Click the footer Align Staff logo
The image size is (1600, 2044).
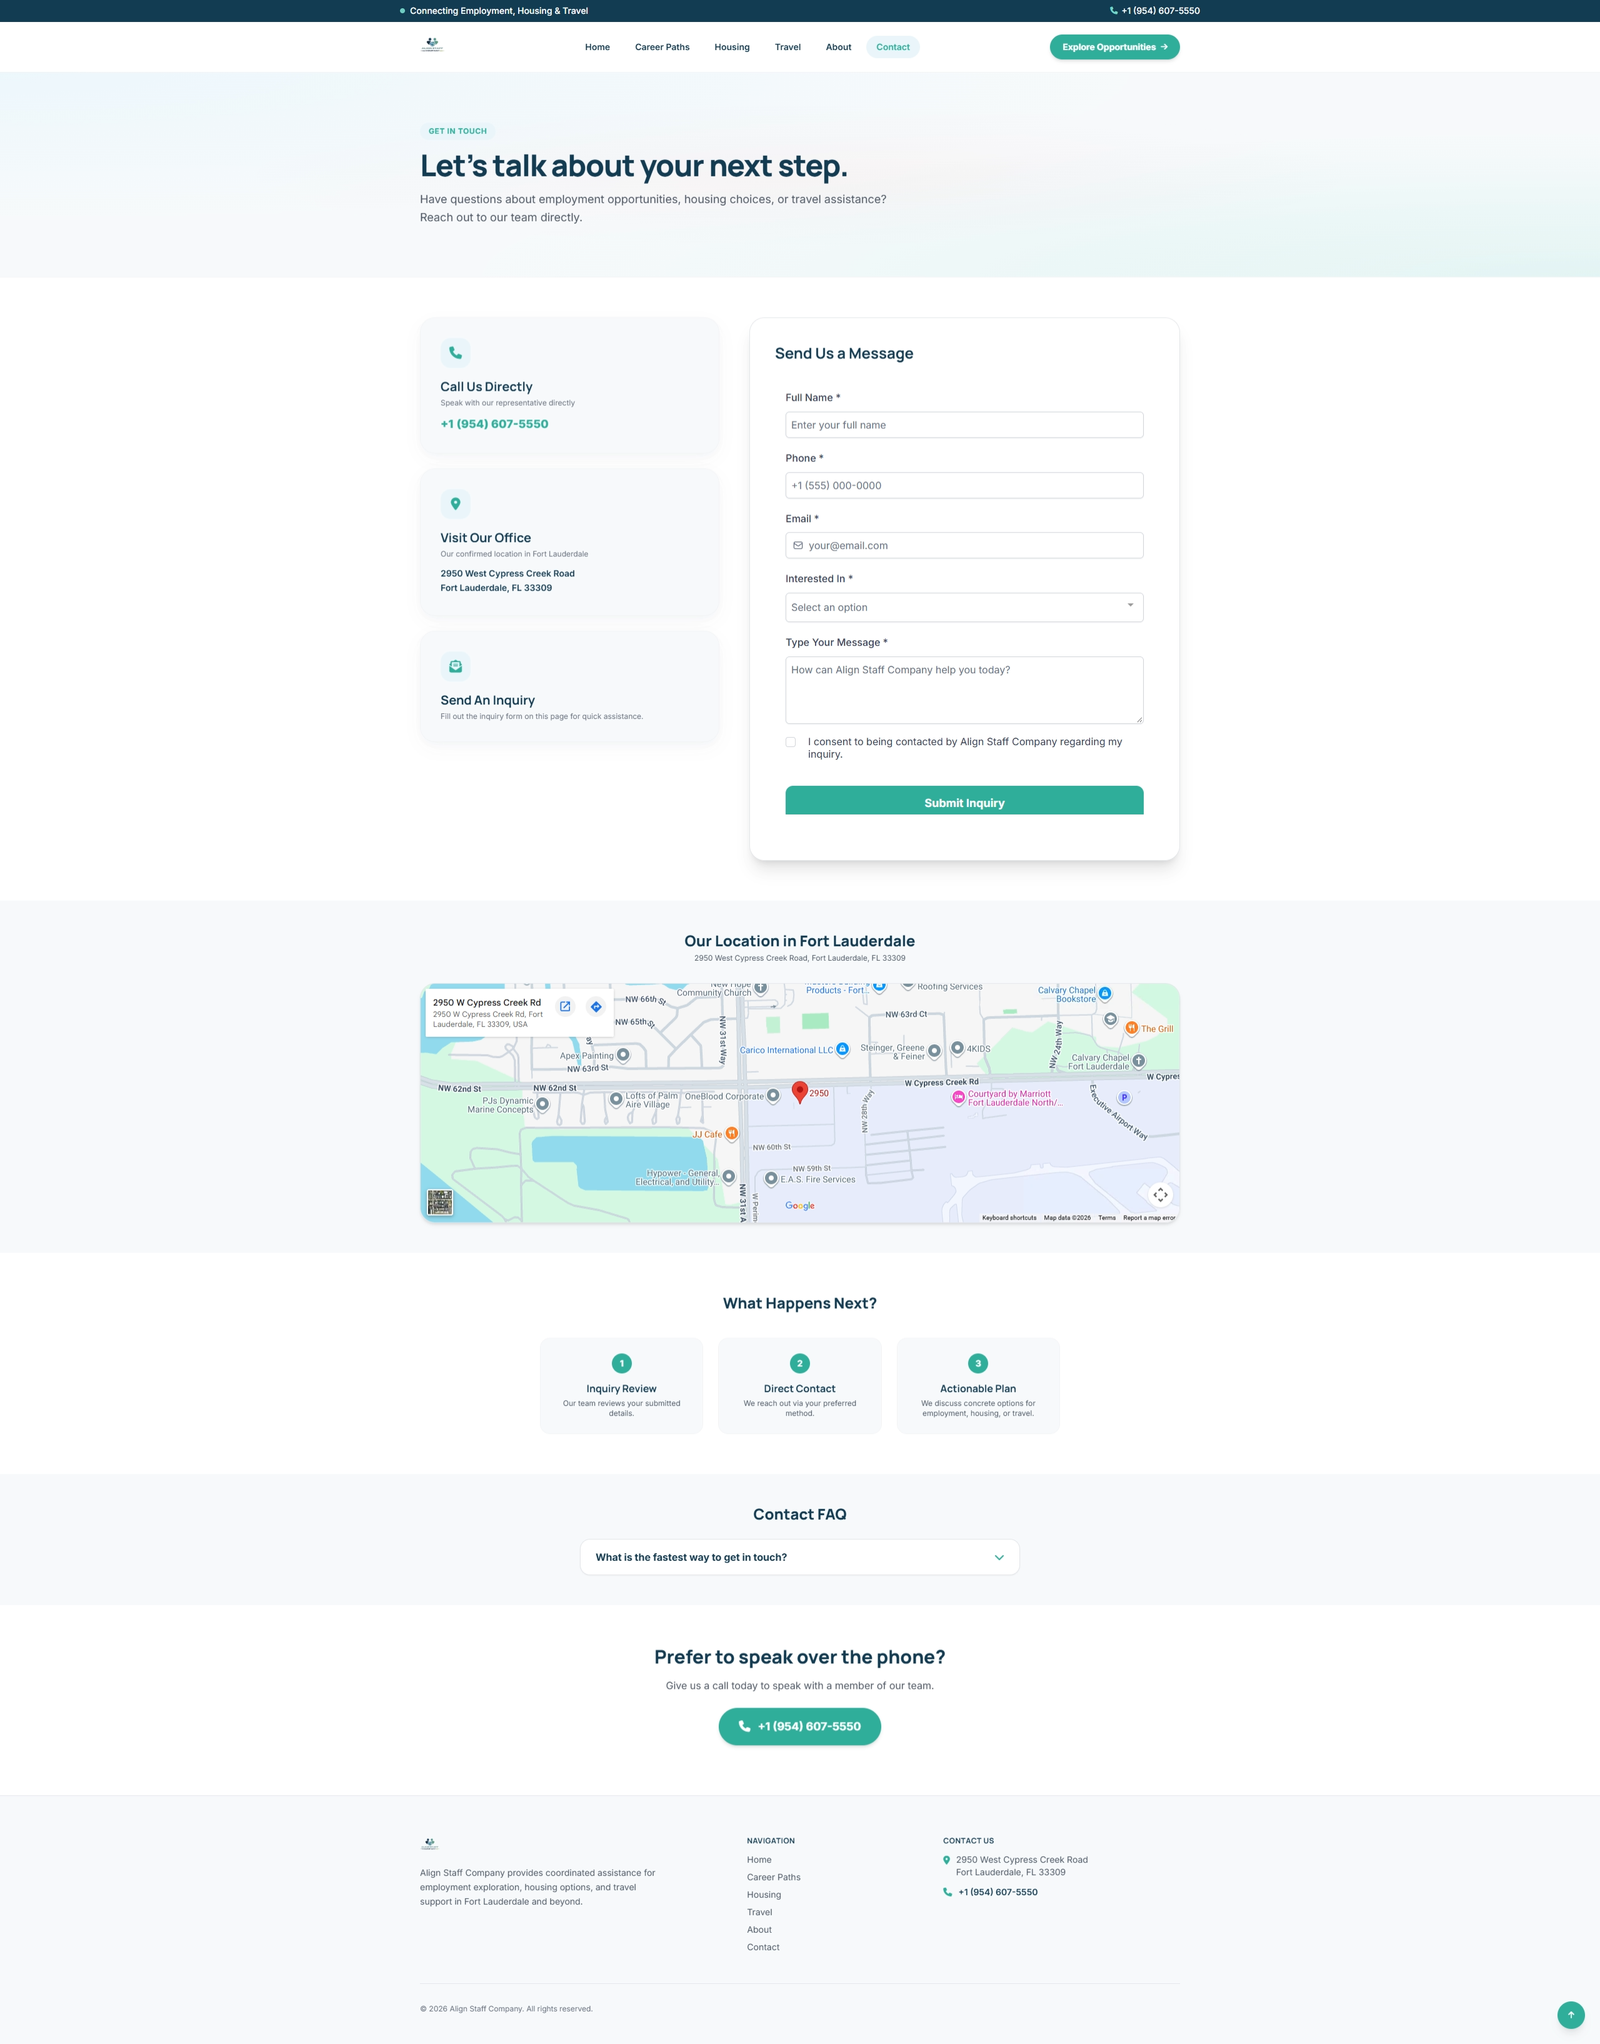click(x=430, y=1843)
